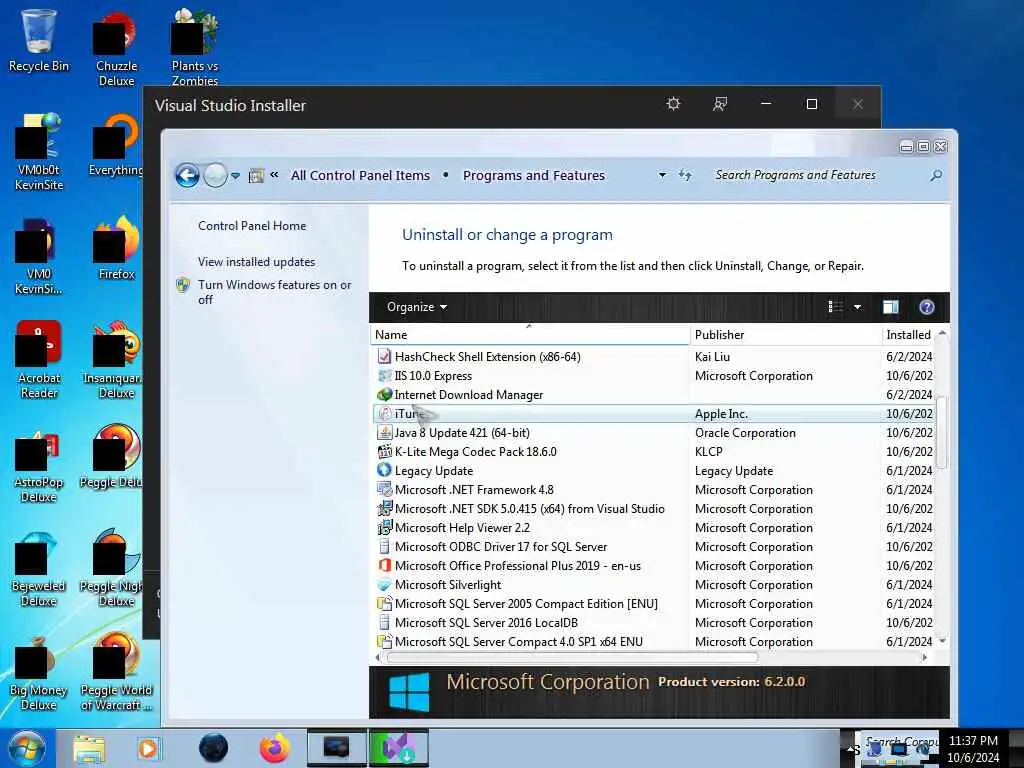Open Control Panel Home
Image resolution: width=1024 pixels, height=768 pixels.
click(252, 225)
